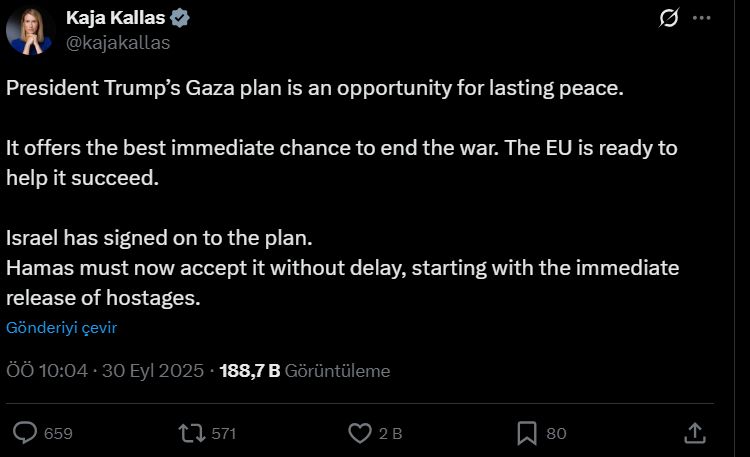Click the reply speech bubble icon

tap(26, 432)
